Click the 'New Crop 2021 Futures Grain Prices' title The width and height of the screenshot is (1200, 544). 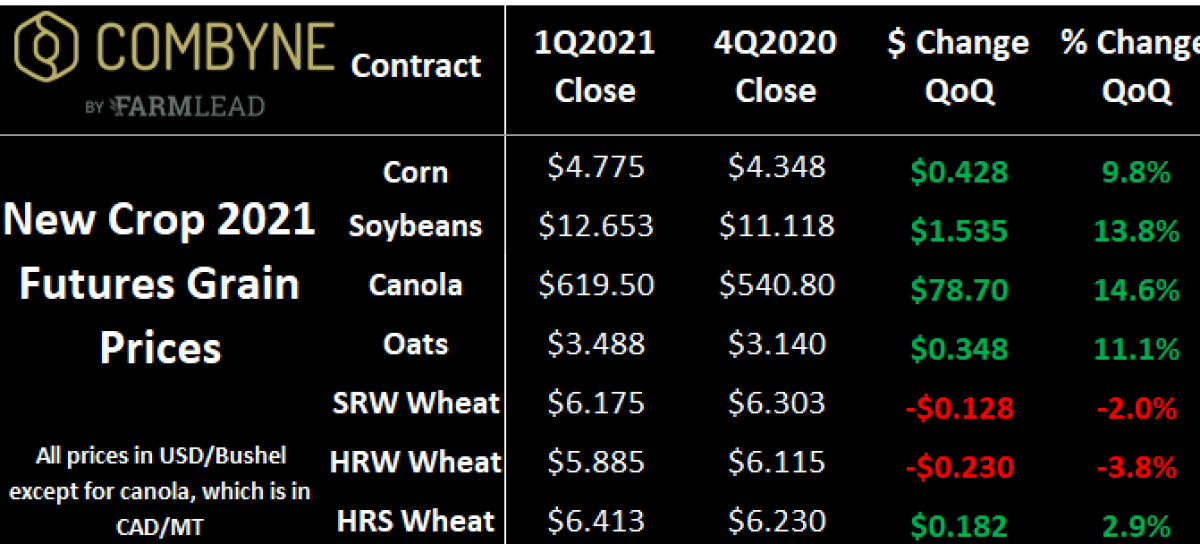pos(160,284)
